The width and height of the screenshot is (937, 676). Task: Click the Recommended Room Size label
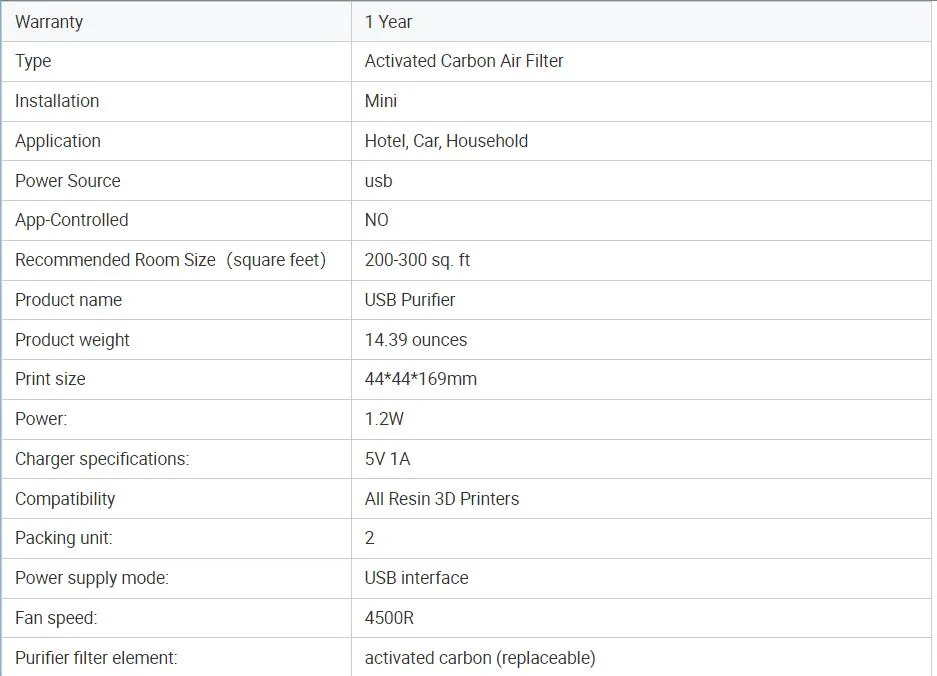click(170, 260)
